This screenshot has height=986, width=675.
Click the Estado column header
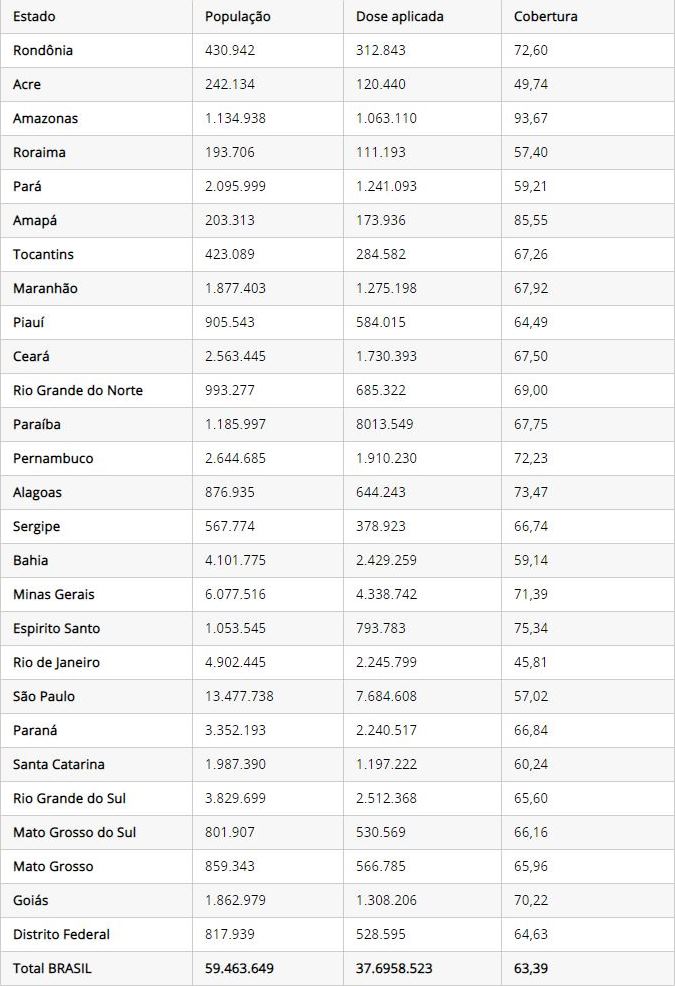(x=35, y=17)
